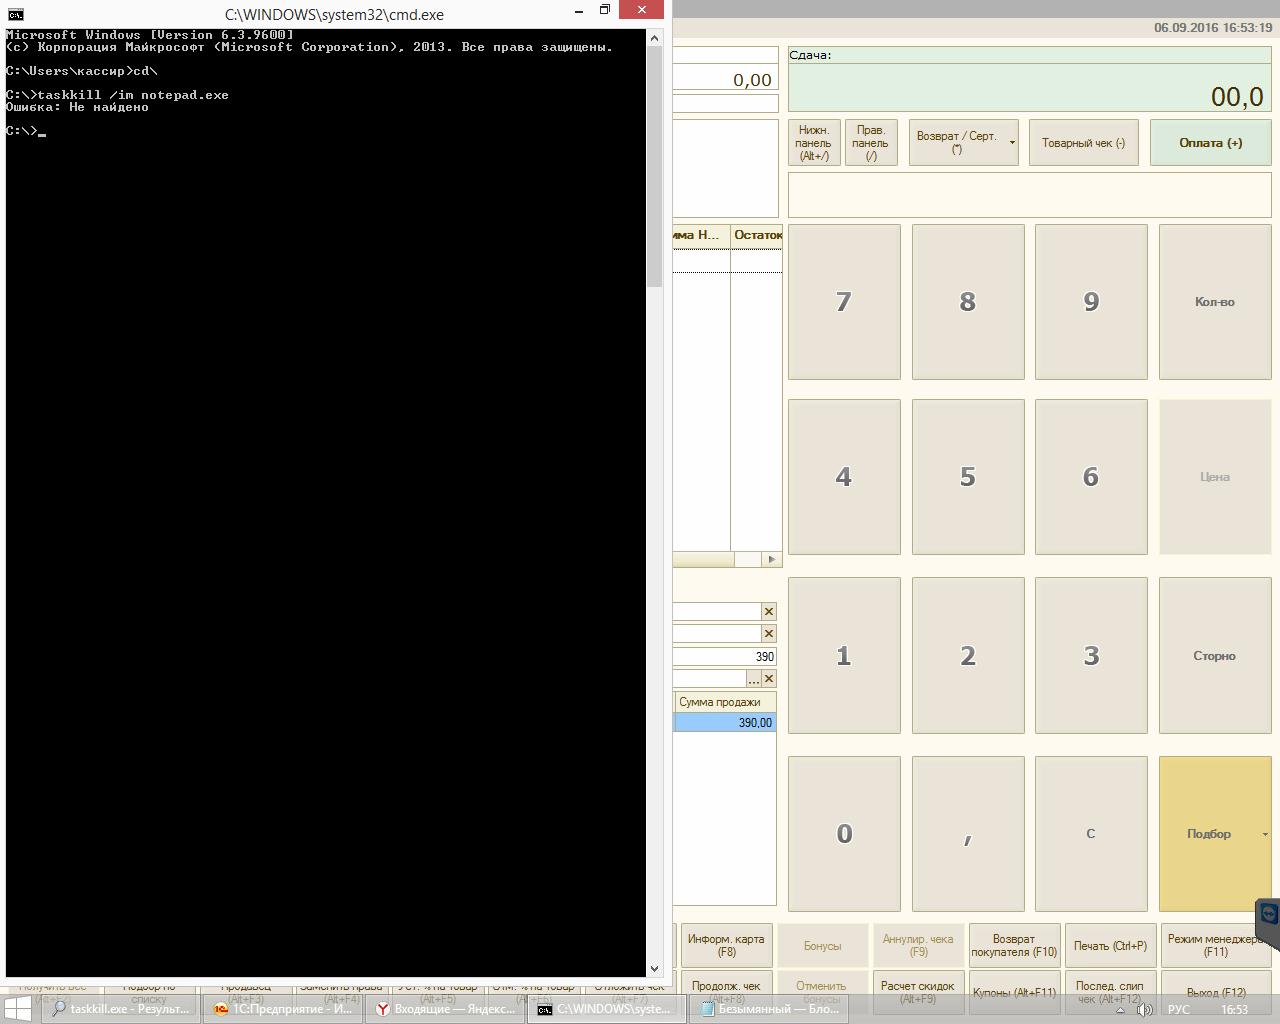This screenshot has height=1024, width=1280.
Task: Tap keypad comma button
Action: pos(968,834)
